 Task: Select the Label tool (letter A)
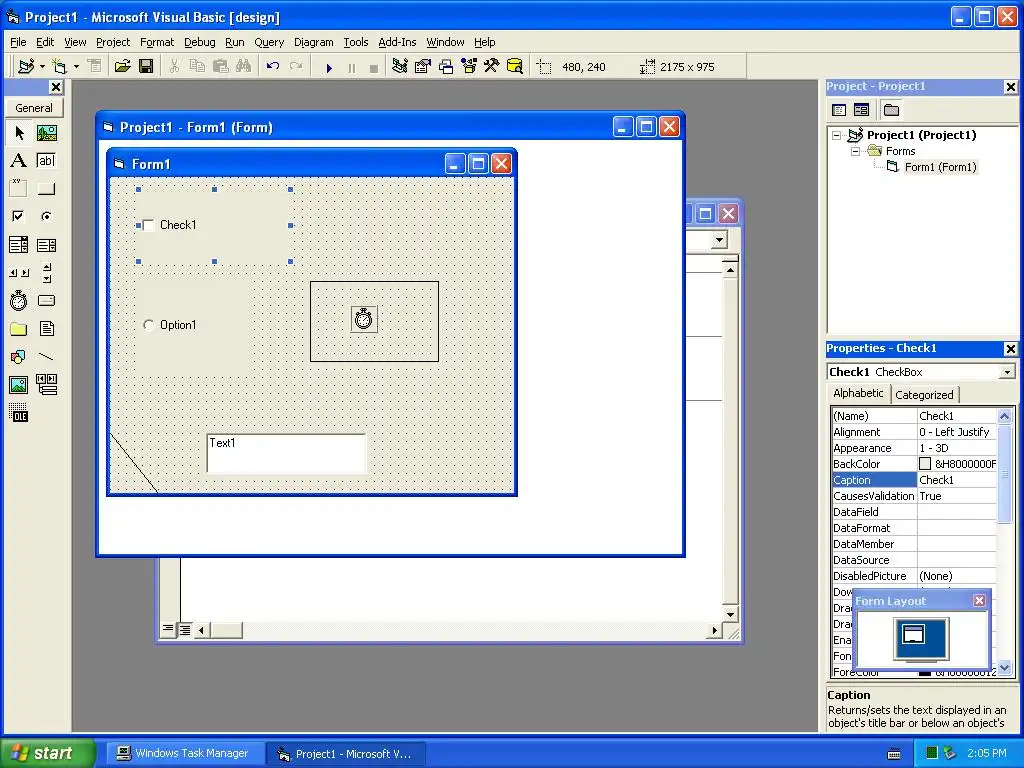coord(19,161)
